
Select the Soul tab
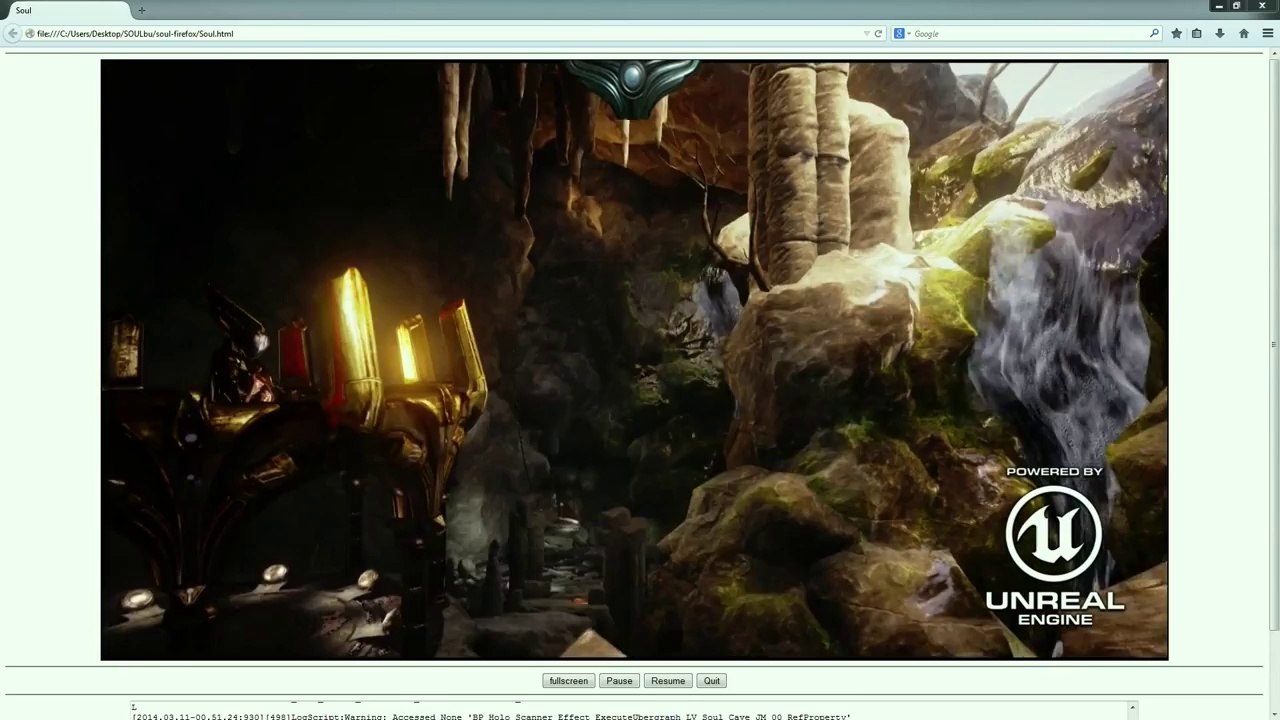coord(65,10)
